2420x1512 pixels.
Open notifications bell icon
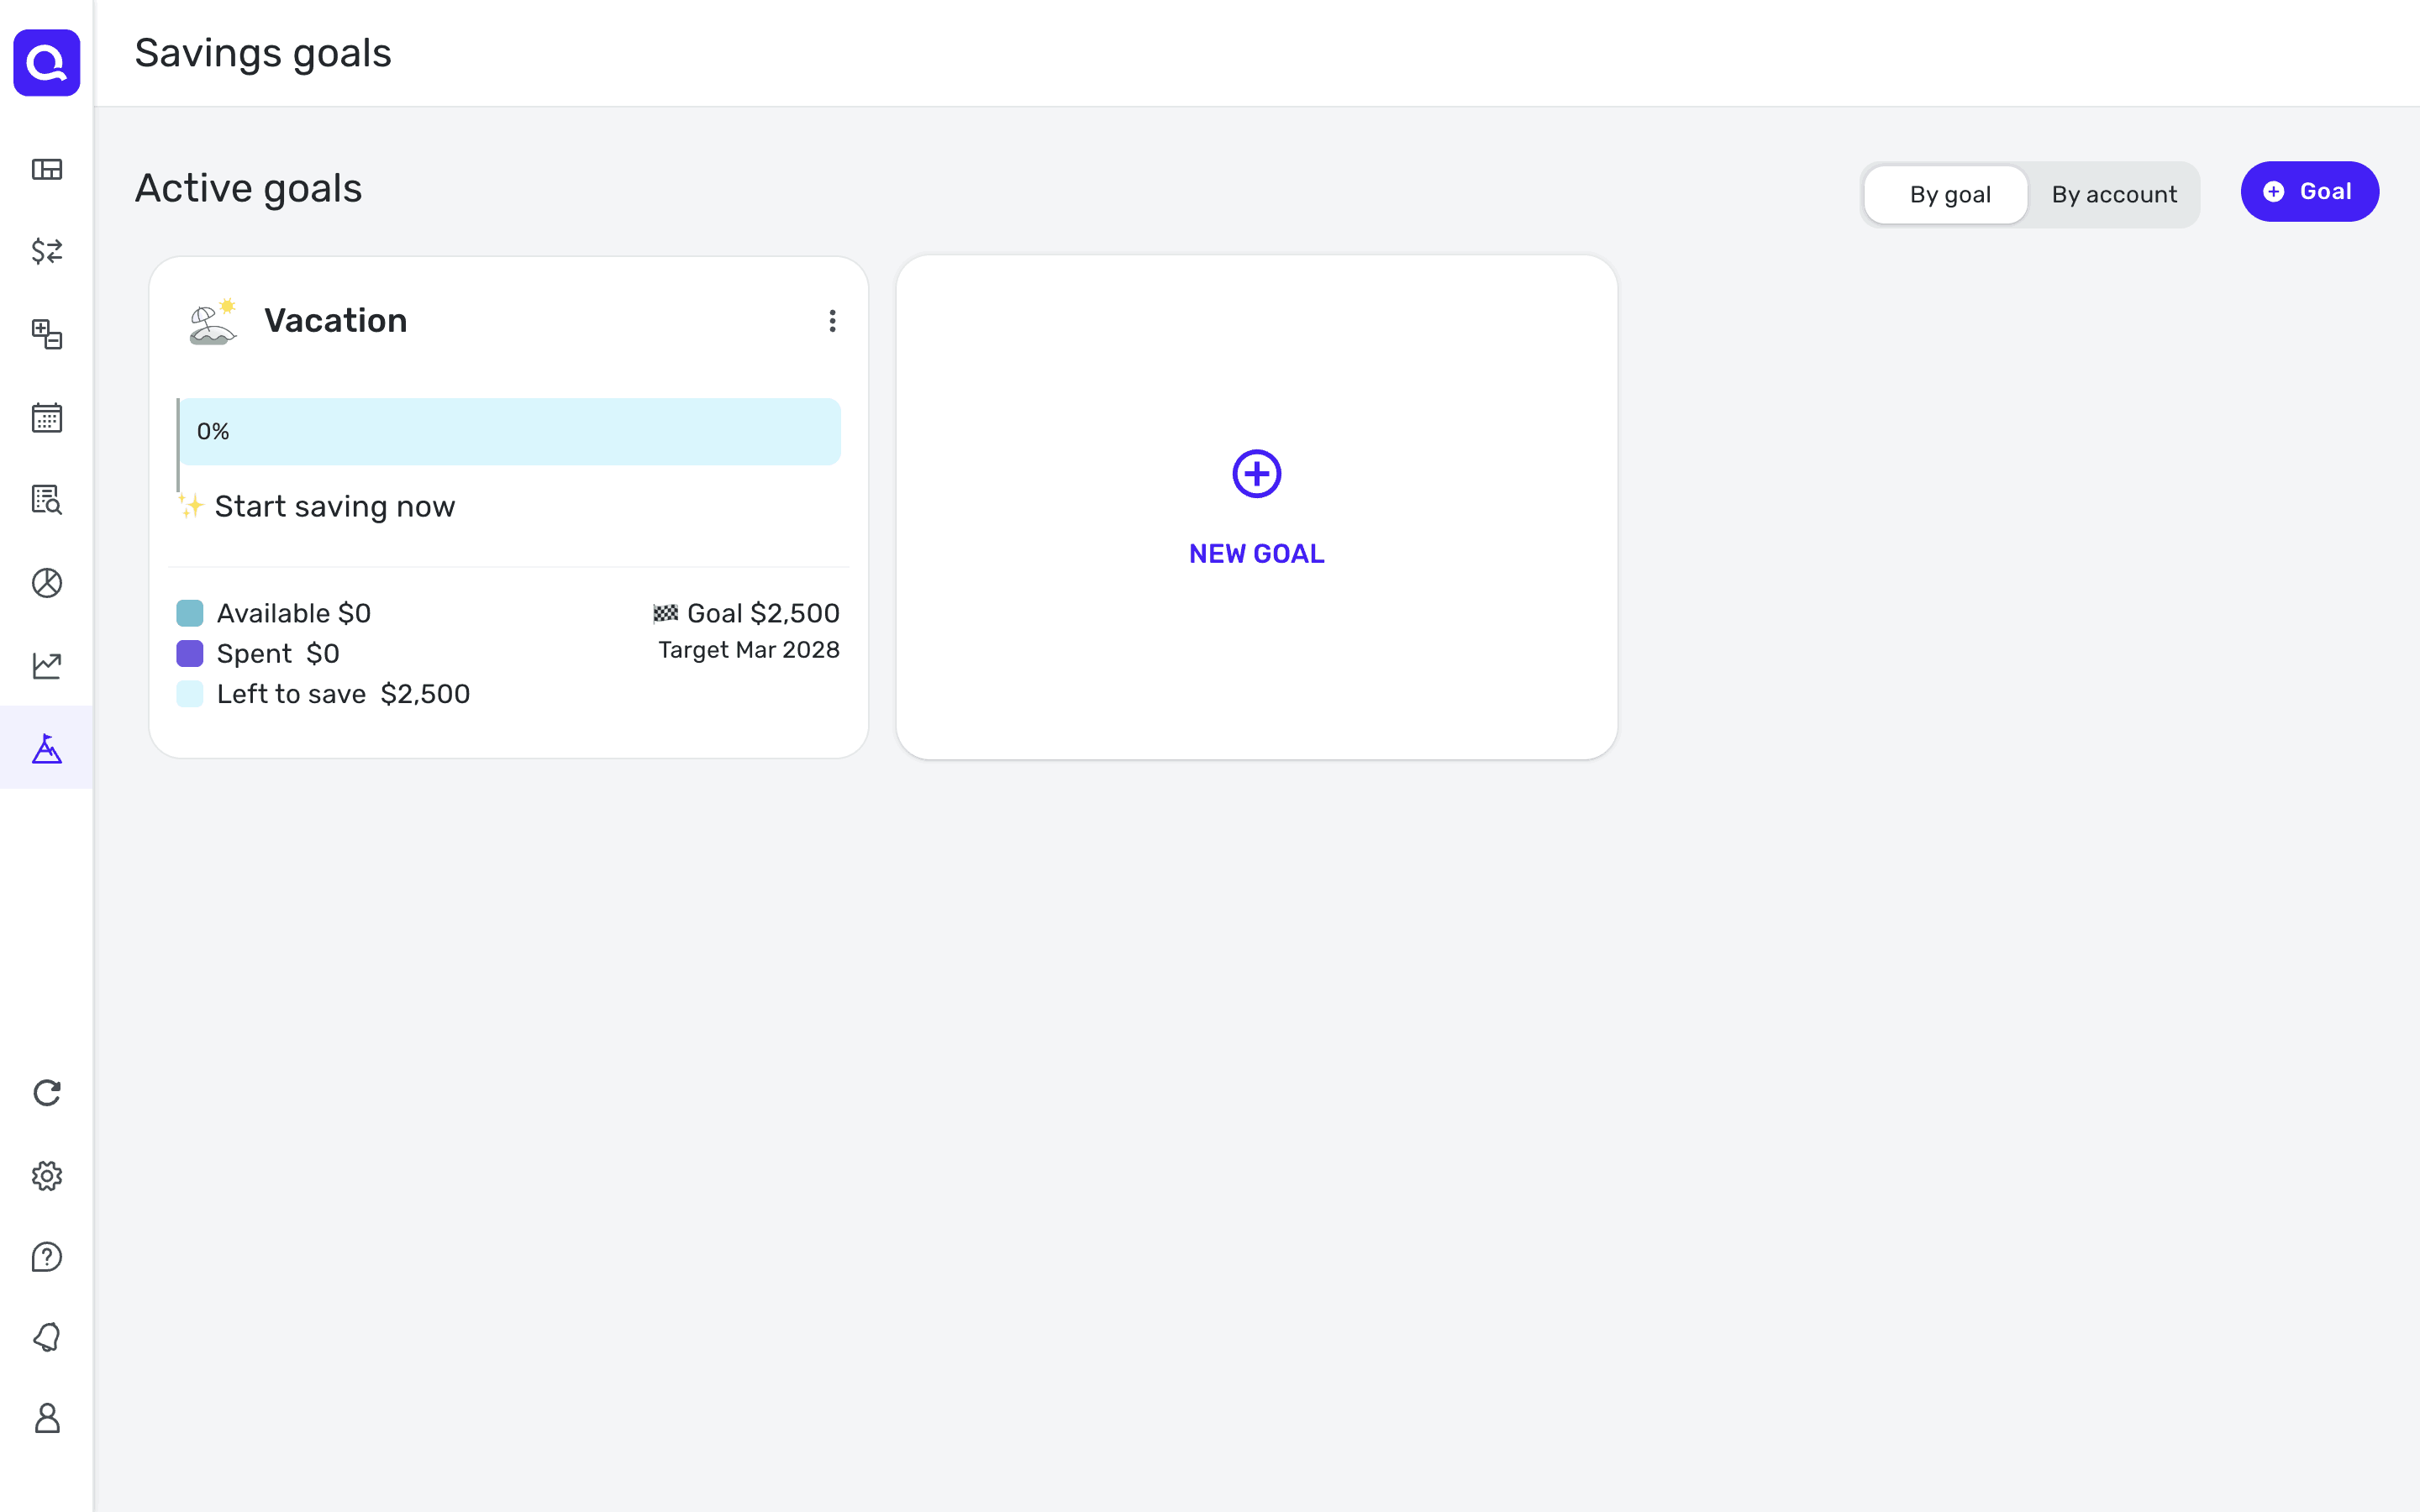47,1338
